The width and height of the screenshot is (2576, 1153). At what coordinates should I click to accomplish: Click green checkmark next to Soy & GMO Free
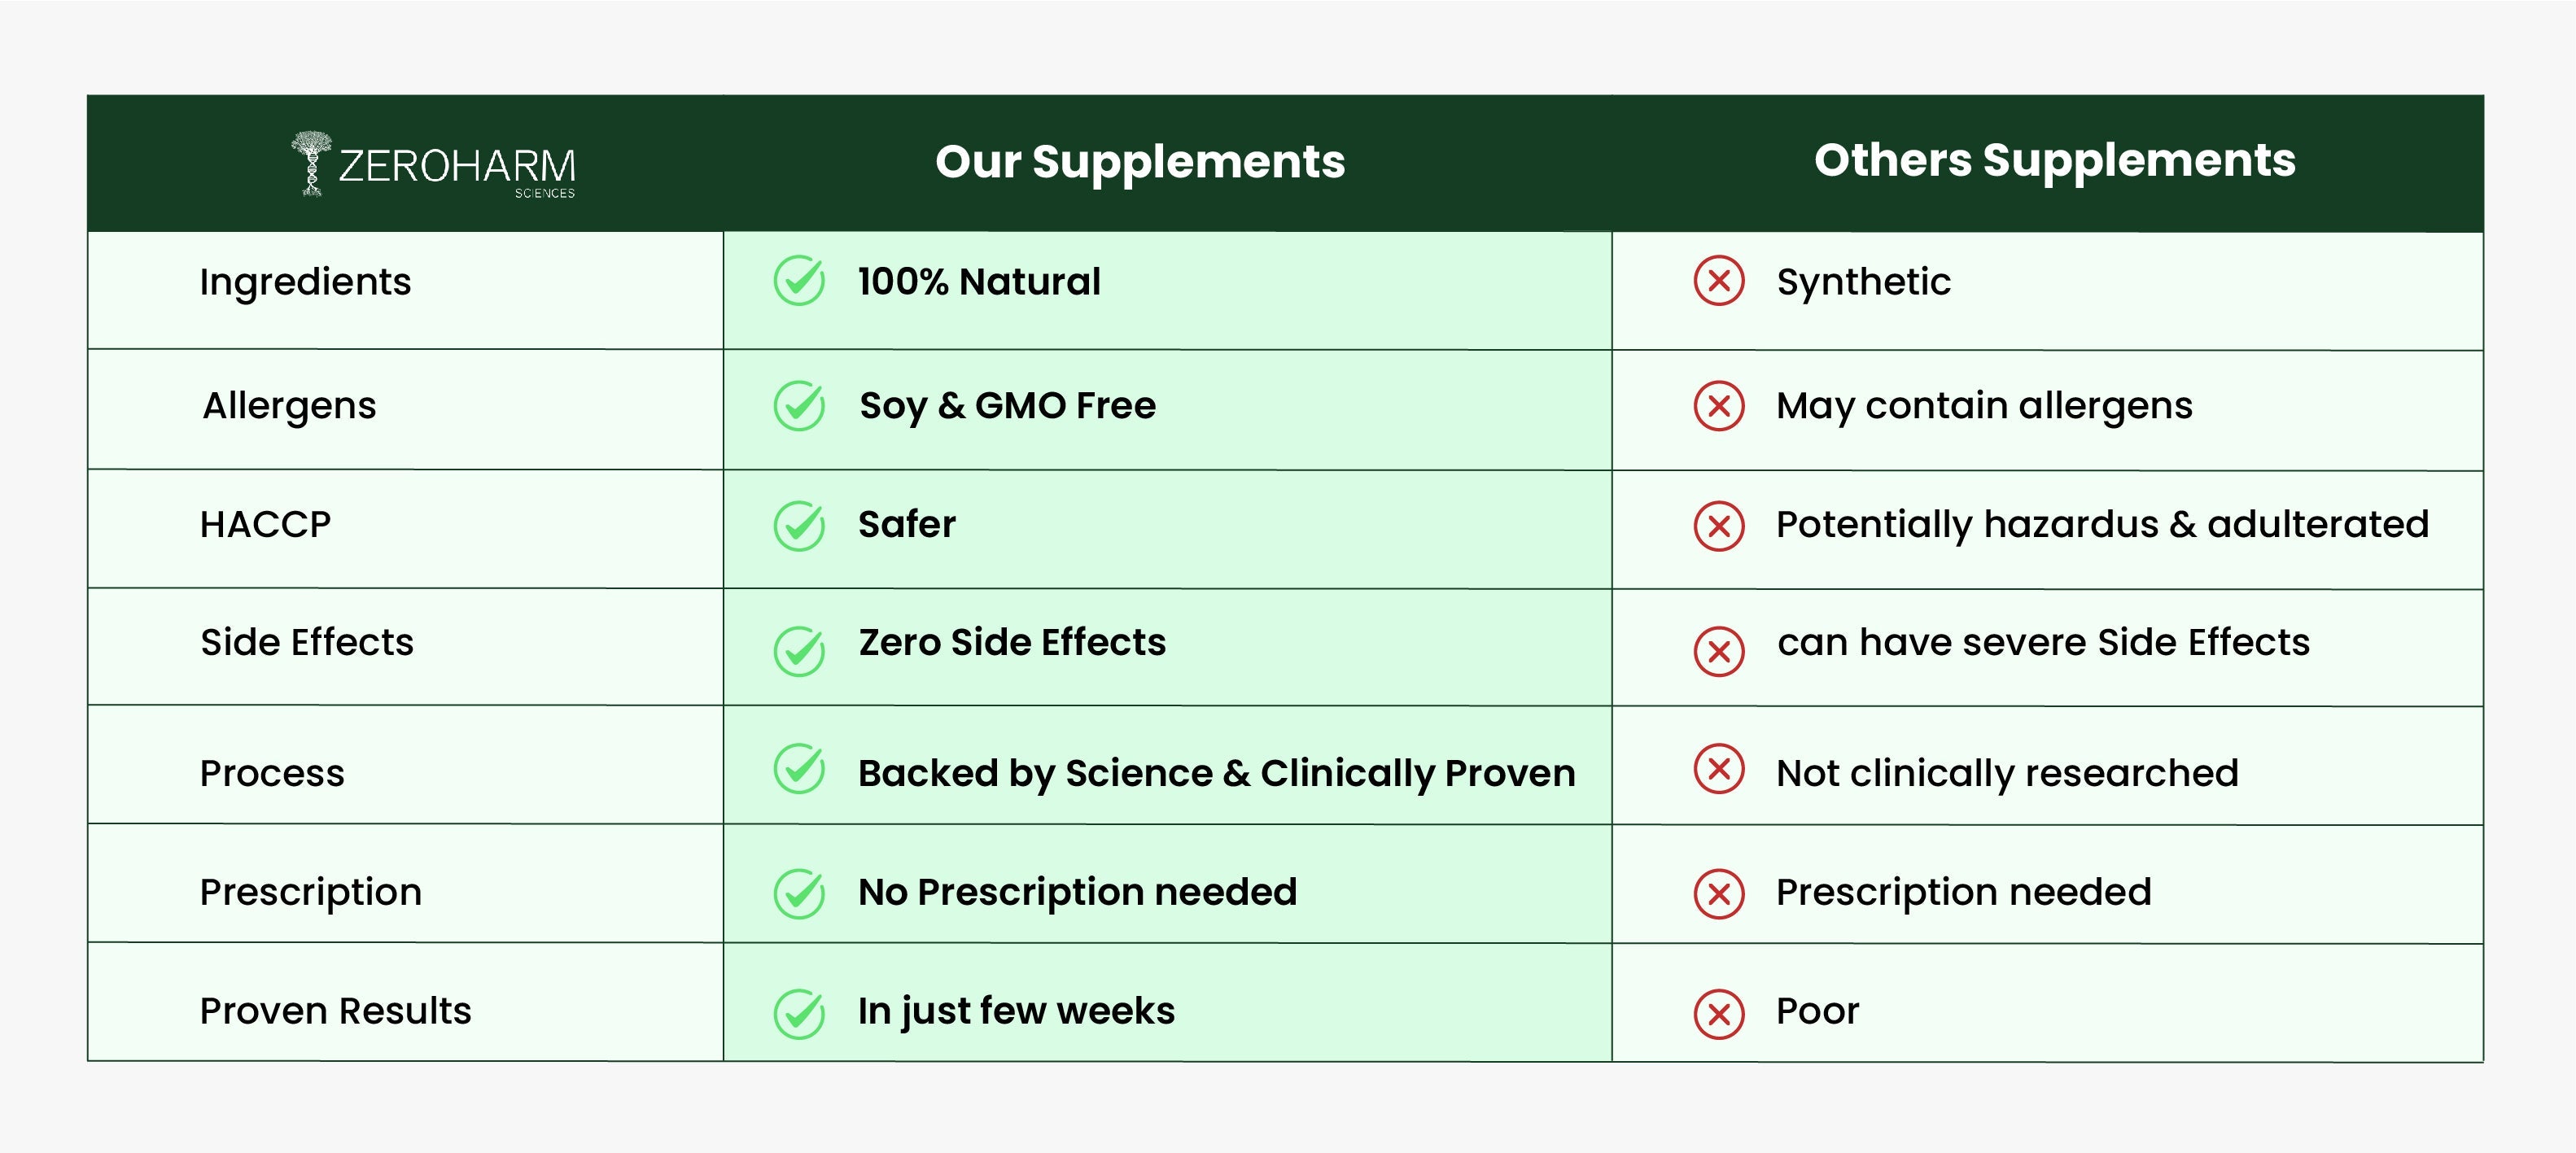(799, 406)
